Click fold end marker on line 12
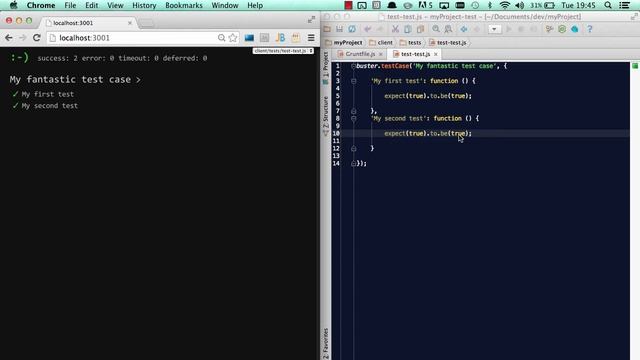 point(353,149)
